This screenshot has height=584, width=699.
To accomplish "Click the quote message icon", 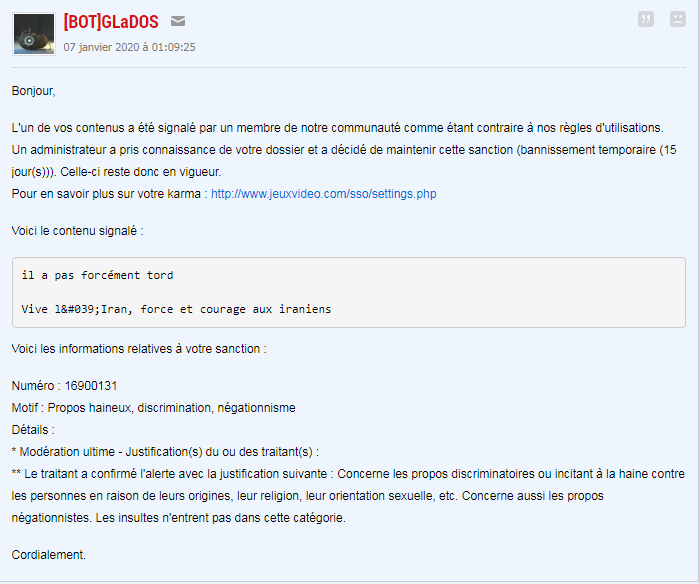I will click(x=646, y=19).
